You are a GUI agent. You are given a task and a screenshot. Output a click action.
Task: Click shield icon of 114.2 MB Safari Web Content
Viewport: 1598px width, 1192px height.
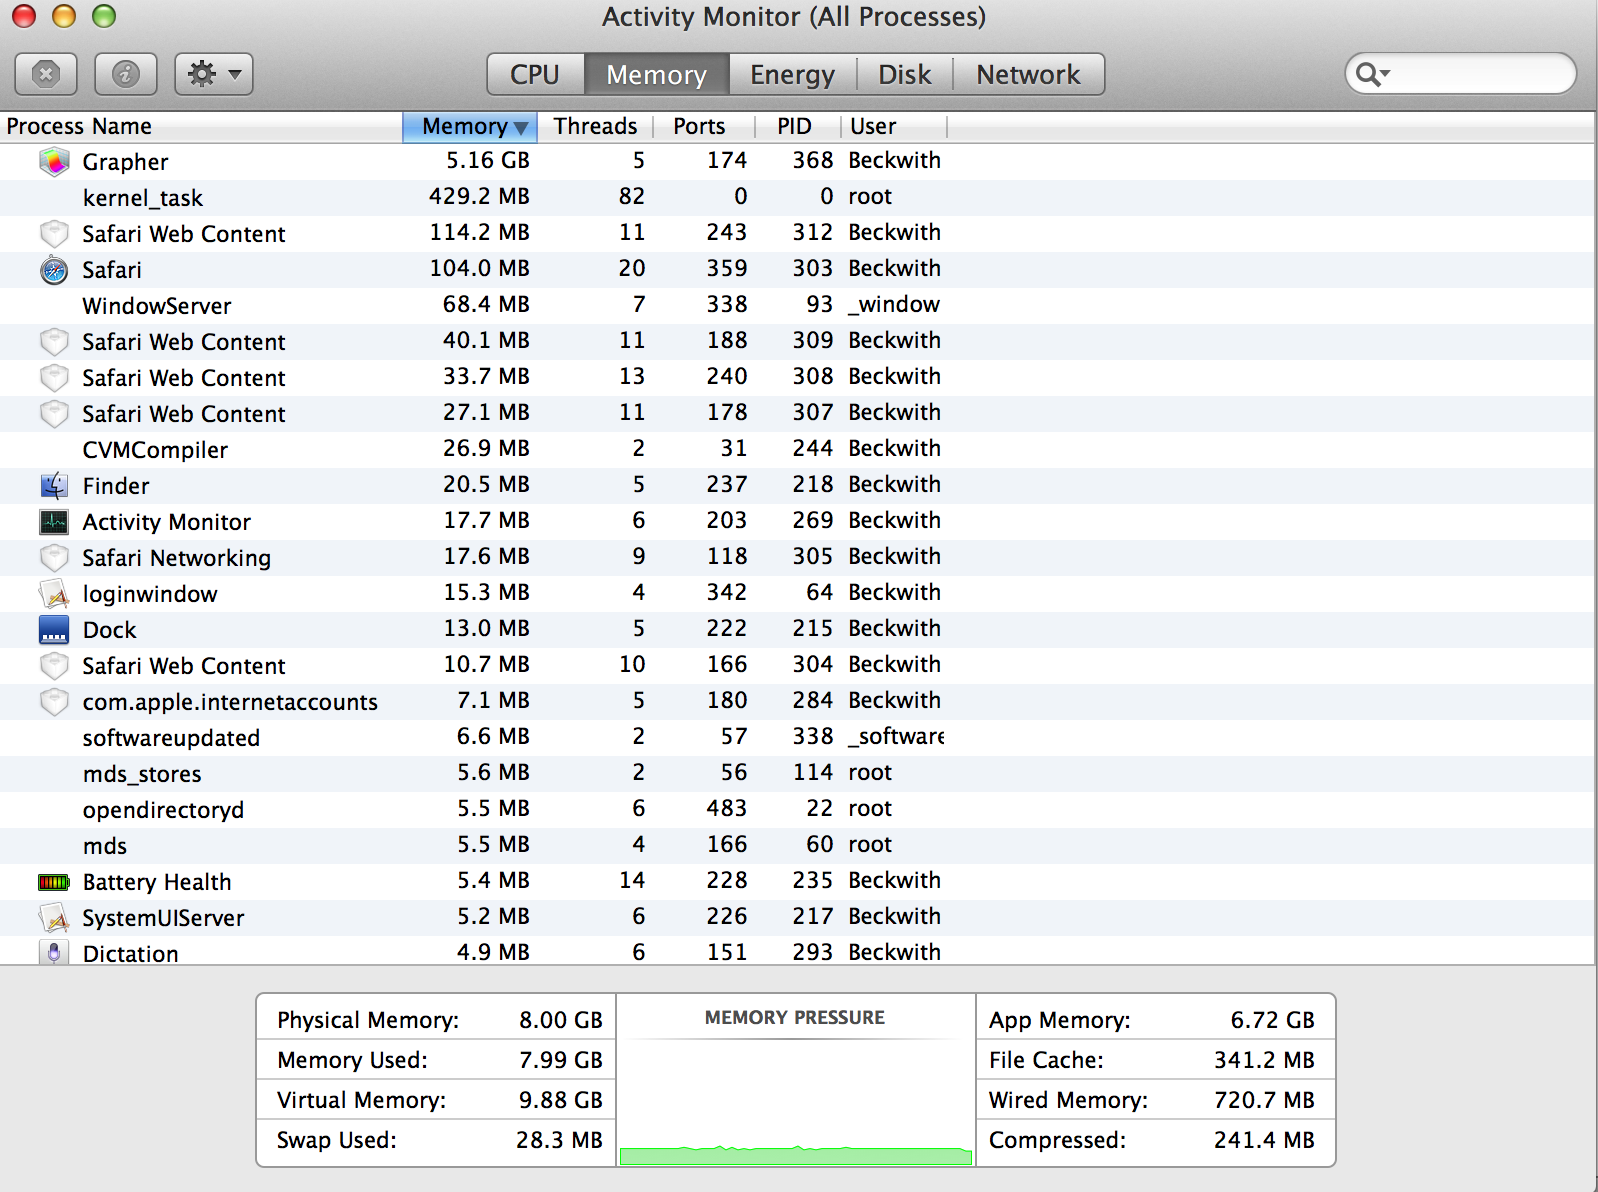54,234
